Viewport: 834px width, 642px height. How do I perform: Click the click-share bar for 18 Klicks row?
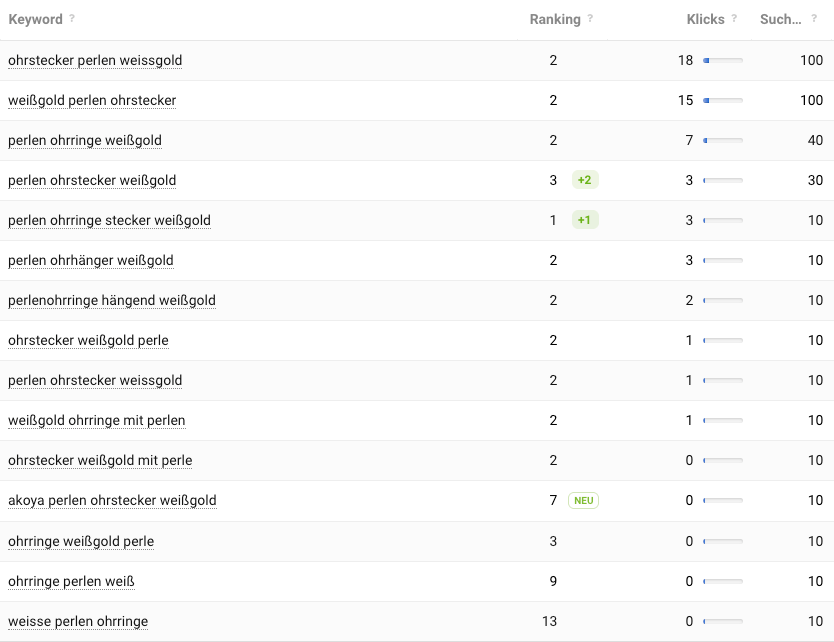coord(723,61)
